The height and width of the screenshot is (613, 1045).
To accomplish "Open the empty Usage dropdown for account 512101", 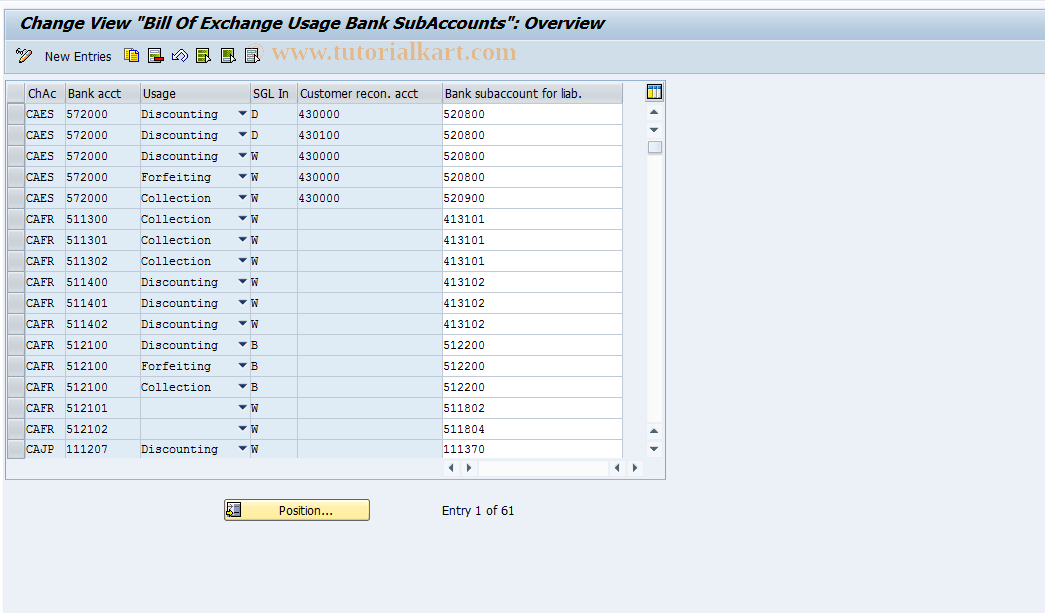I will 242,407.
